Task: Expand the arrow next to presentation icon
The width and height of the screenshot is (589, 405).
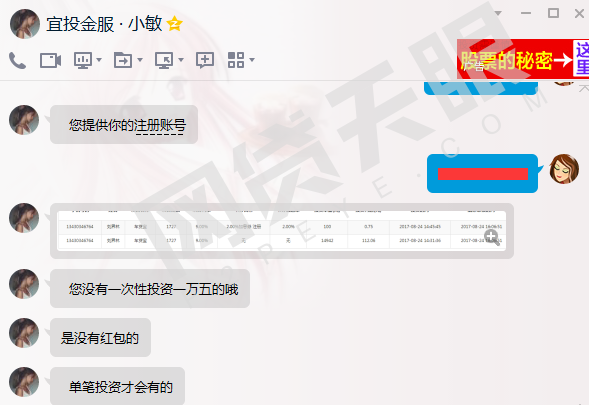Action: click(x=99, y=60)
